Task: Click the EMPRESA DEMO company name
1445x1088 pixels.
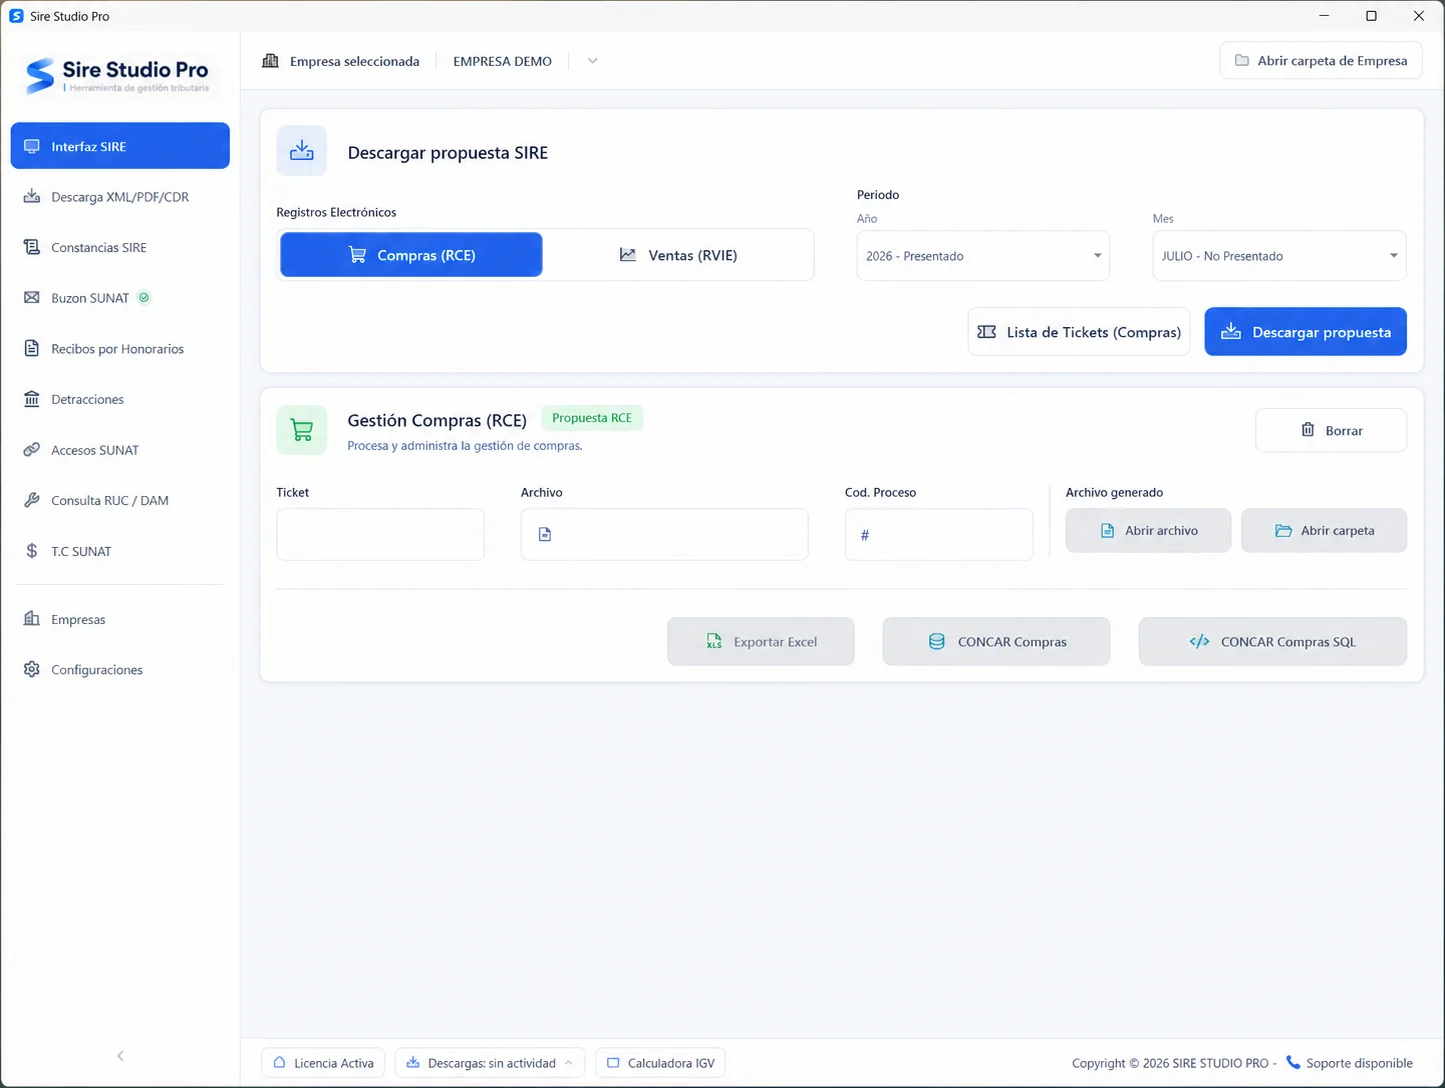Action: click(x=502, y=61)
